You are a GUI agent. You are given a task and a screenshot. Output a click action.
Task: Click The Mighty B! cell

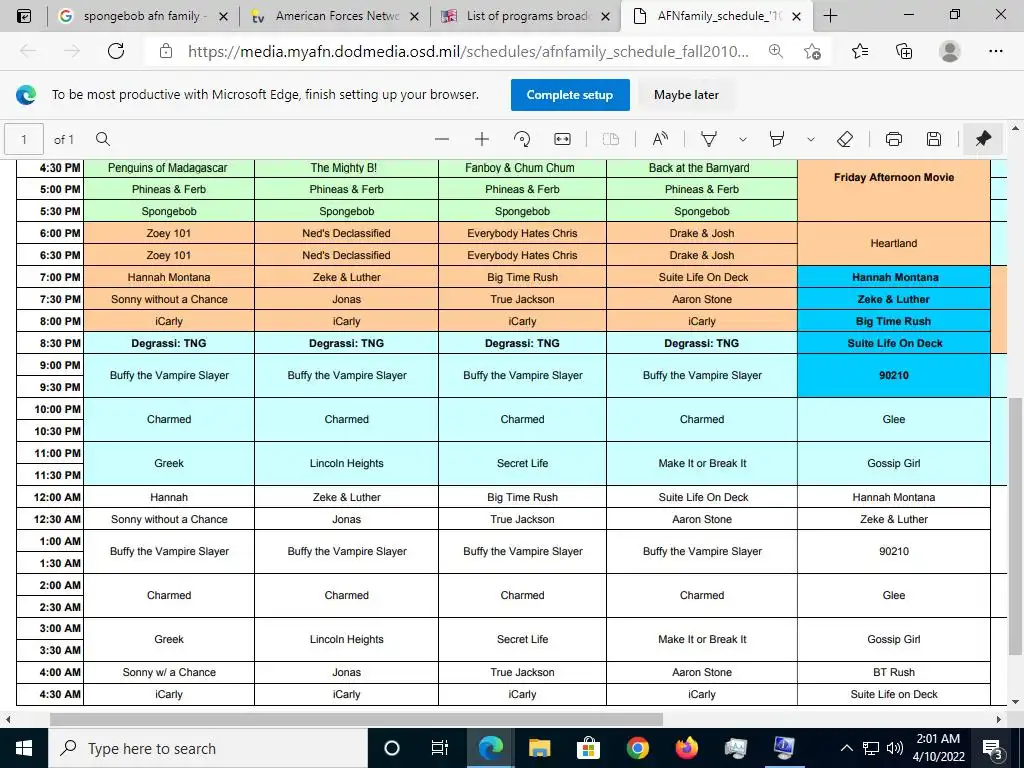point(346,168)
